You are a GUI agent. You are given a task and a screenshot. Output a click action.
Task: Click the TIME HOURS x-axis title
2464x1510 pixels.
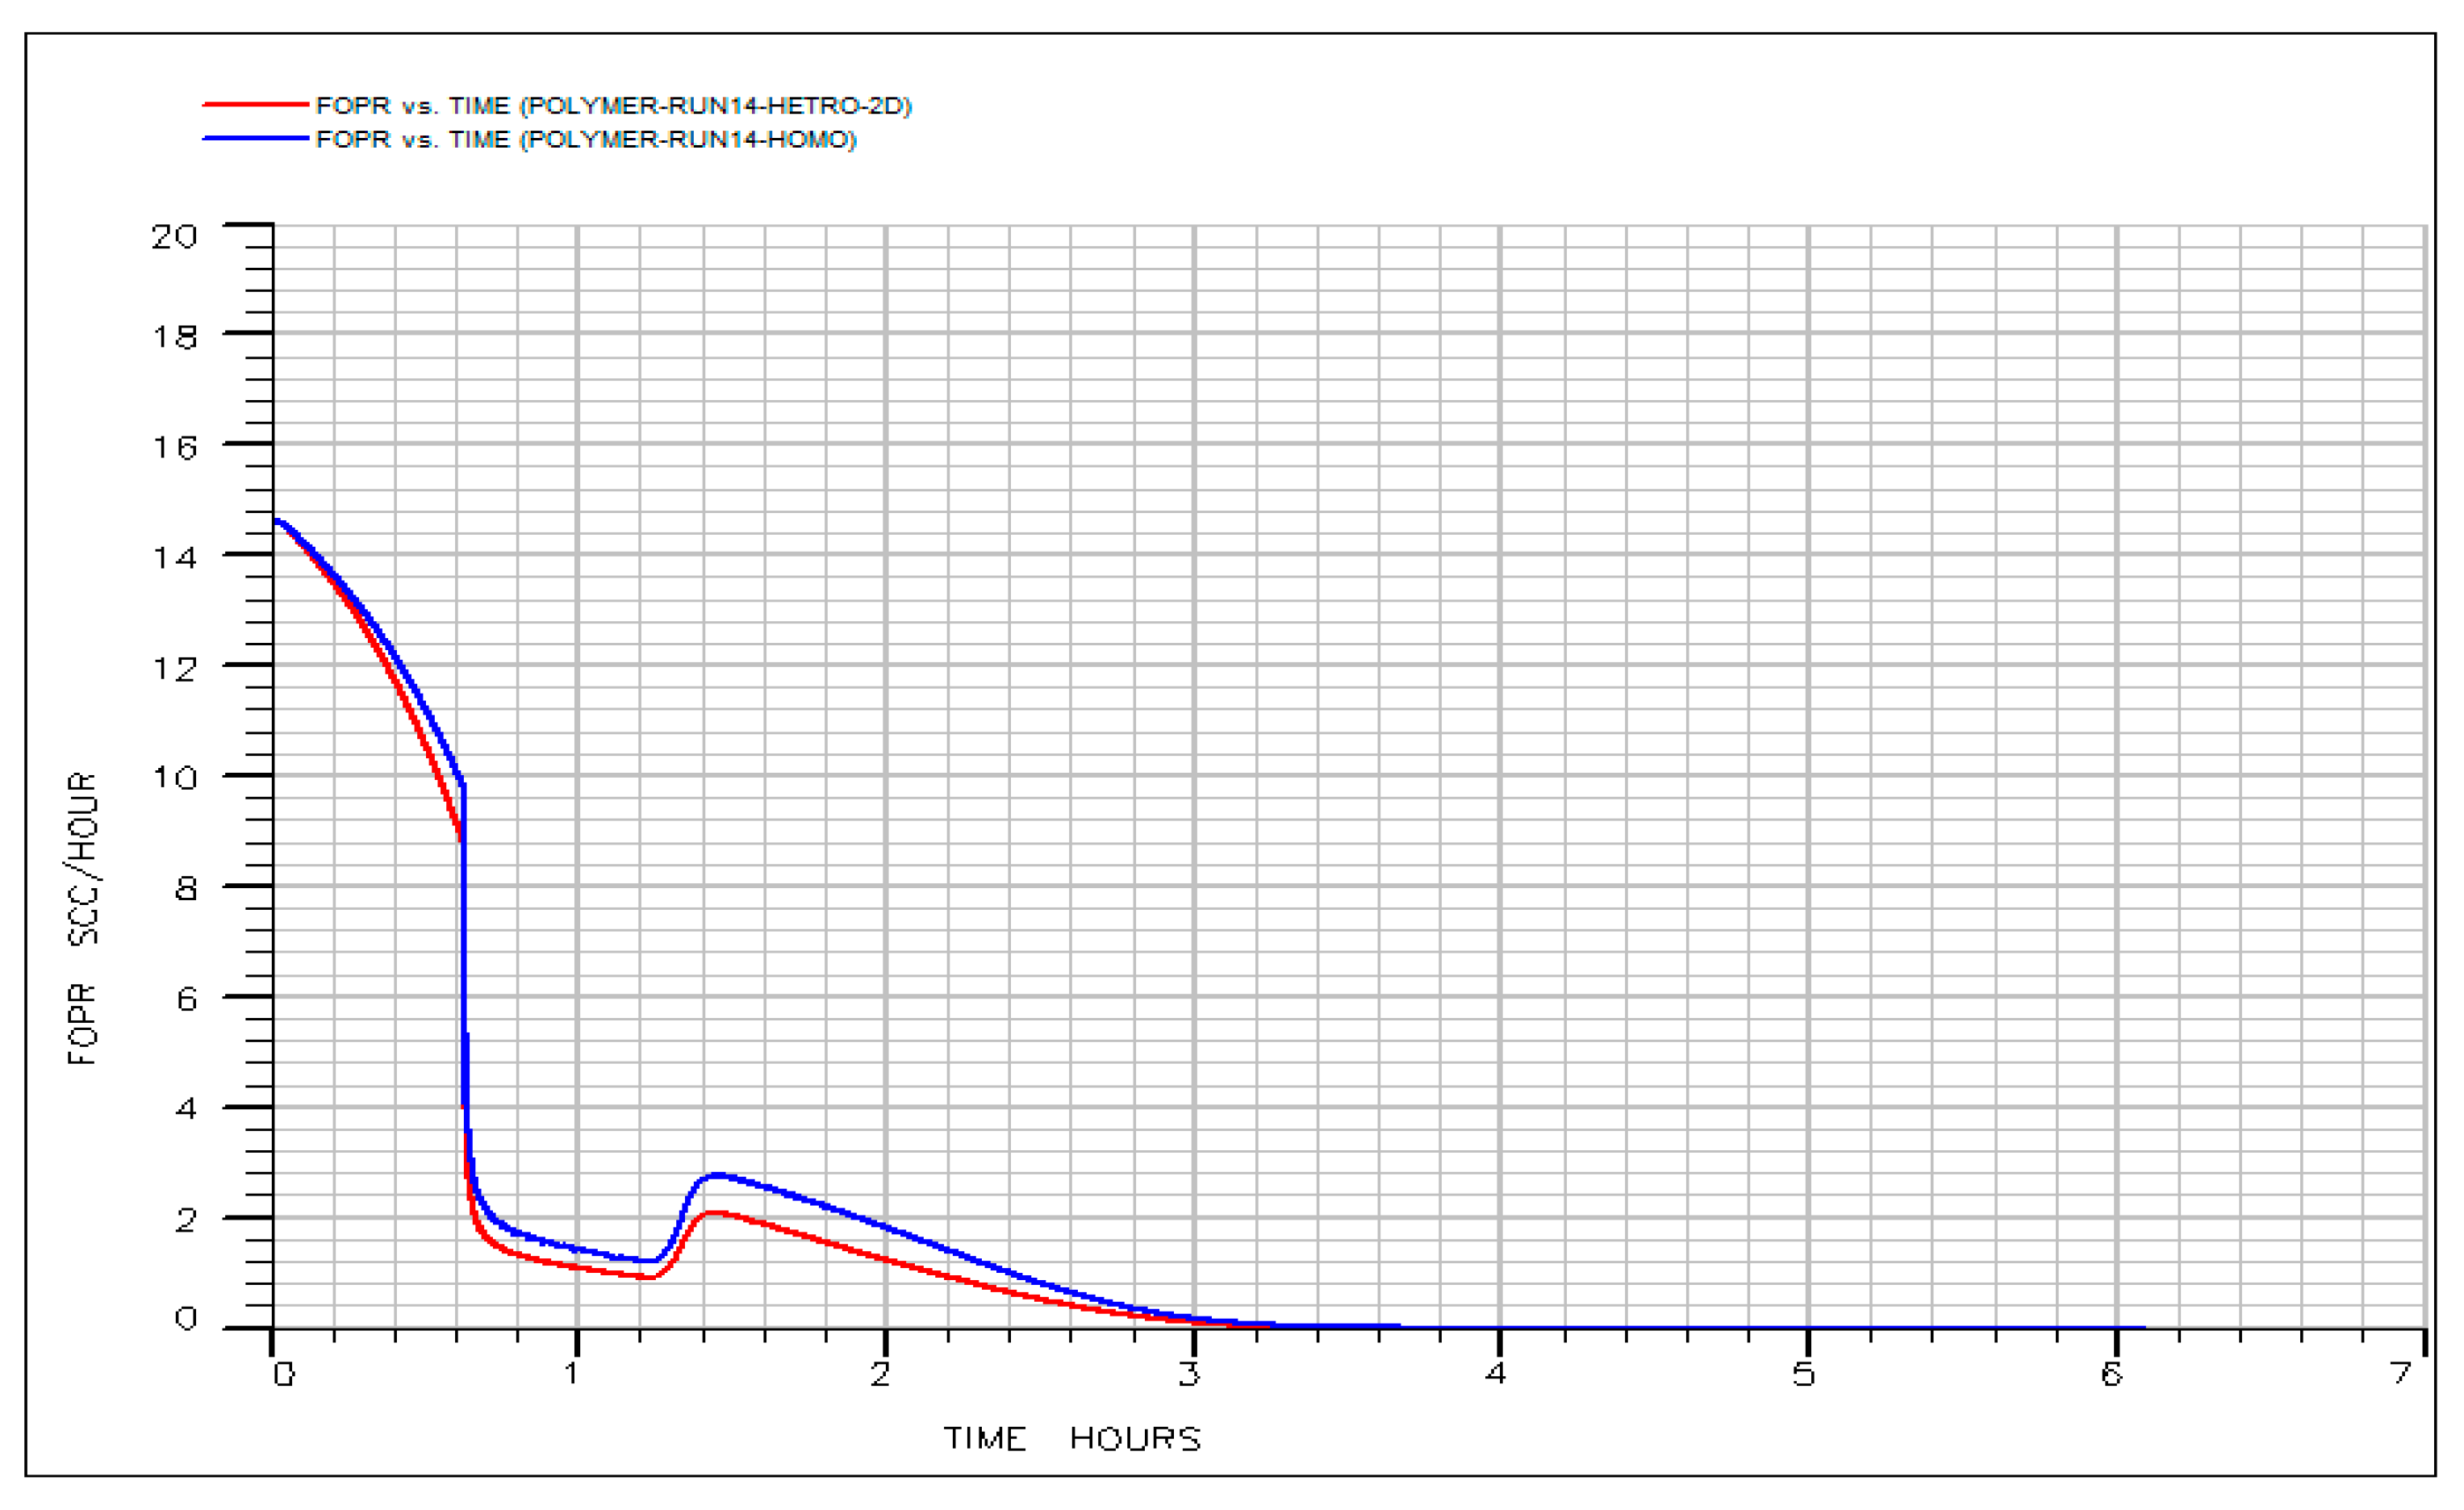pos(1072,1439)
